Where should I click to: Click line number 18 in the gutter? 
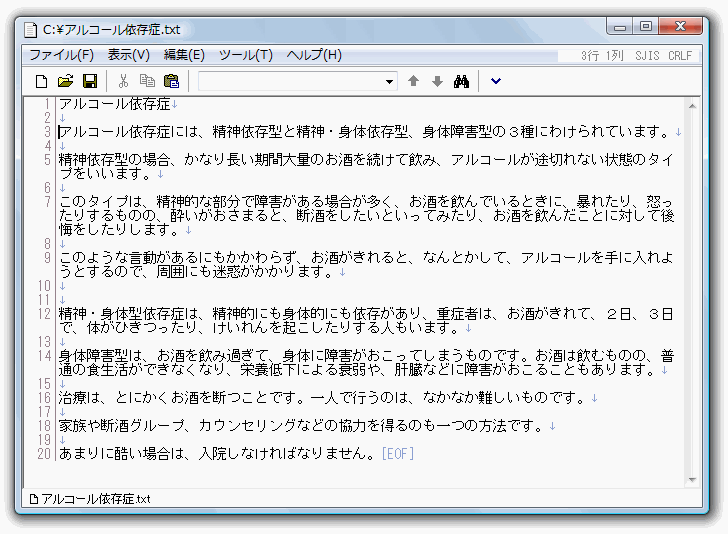[44, 426]
